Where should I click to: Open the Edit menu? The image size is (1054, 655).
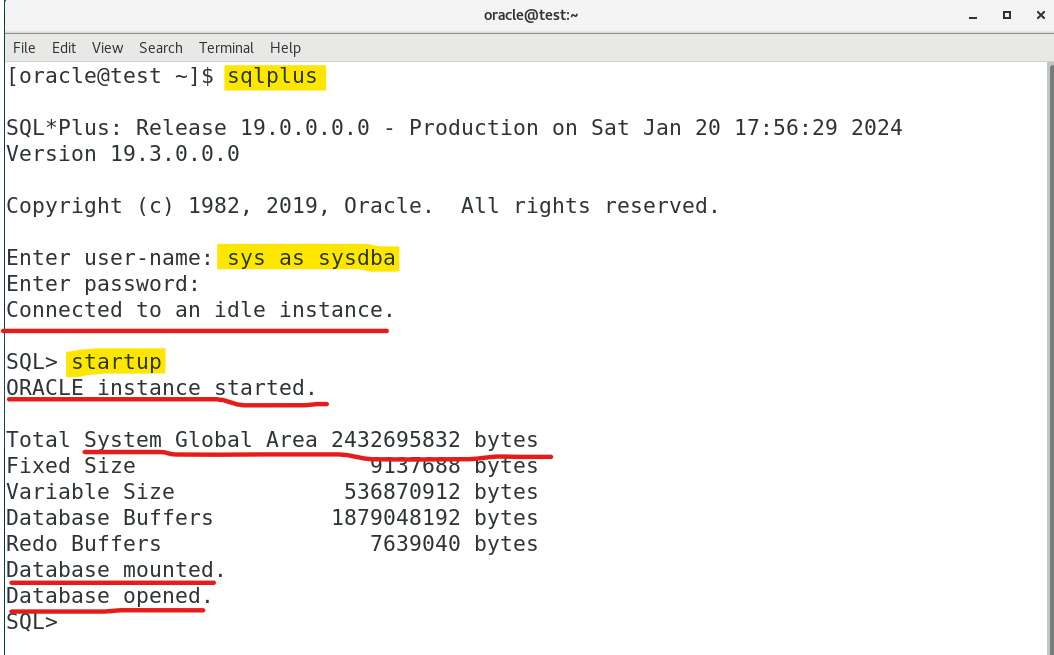point(64,48)
